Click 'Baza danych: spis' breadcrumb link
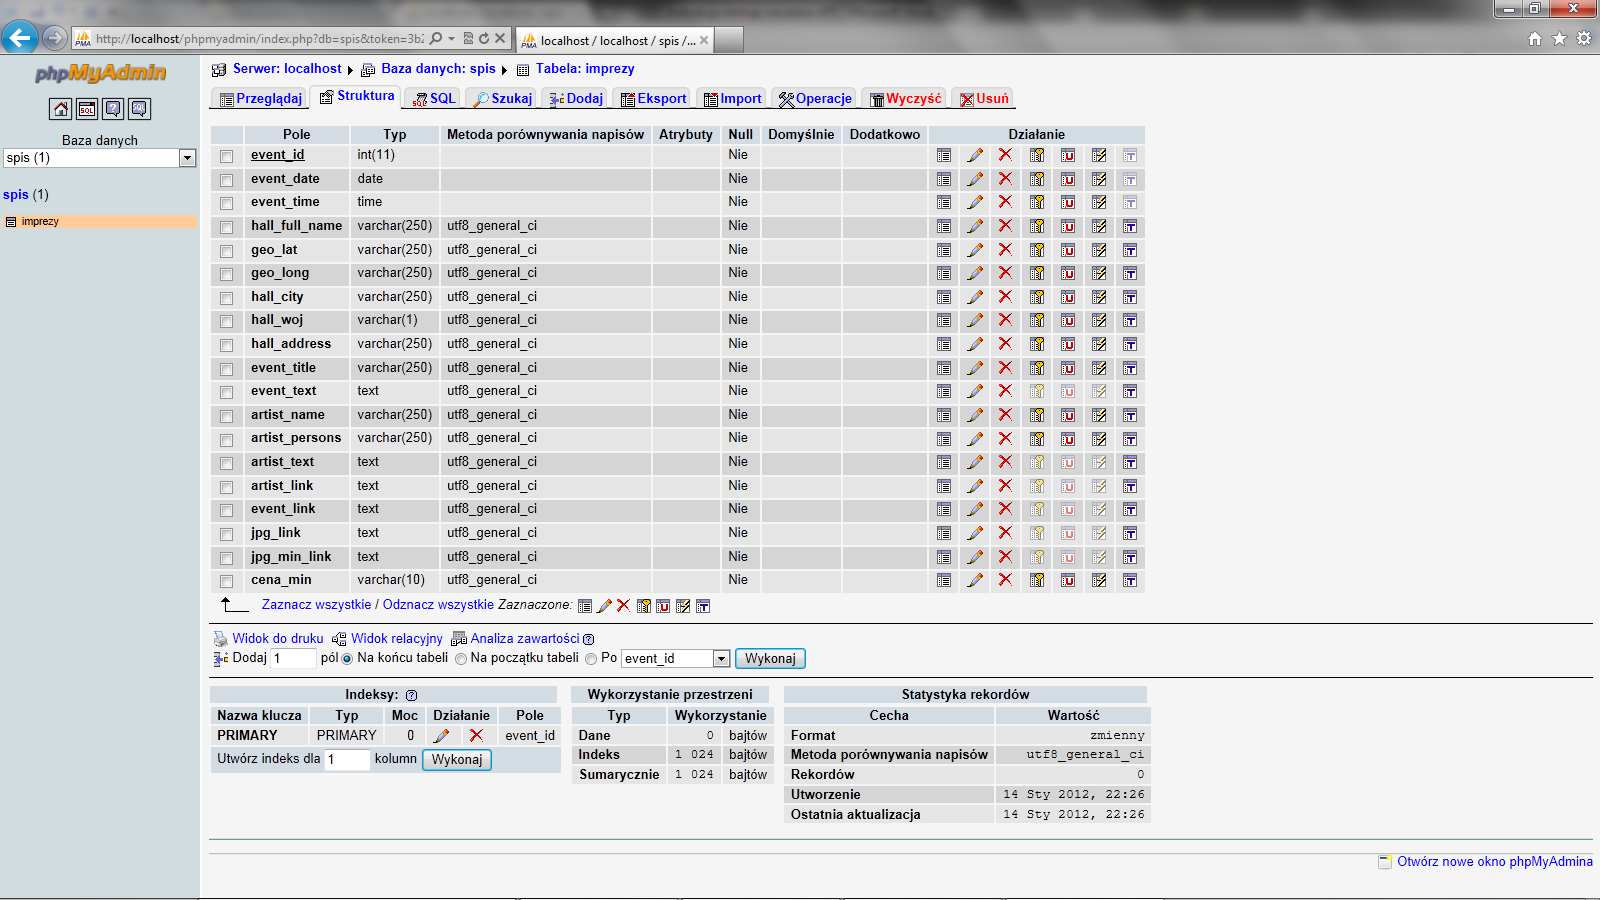Screen dimensions: 1600x900 tap(438, 69)
